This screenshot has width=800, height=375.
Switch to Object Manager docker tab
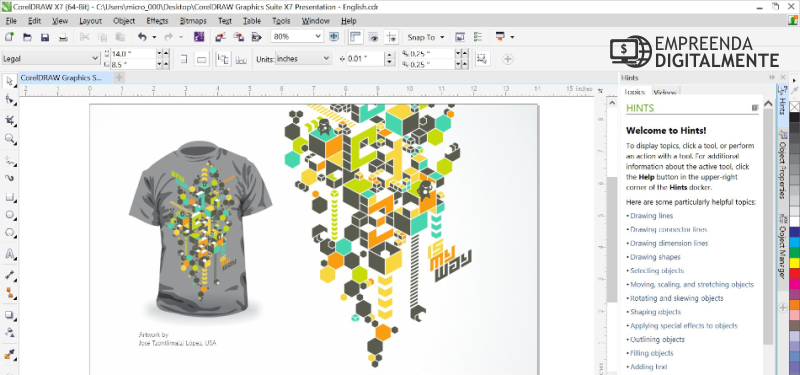[x=782, y=246]
